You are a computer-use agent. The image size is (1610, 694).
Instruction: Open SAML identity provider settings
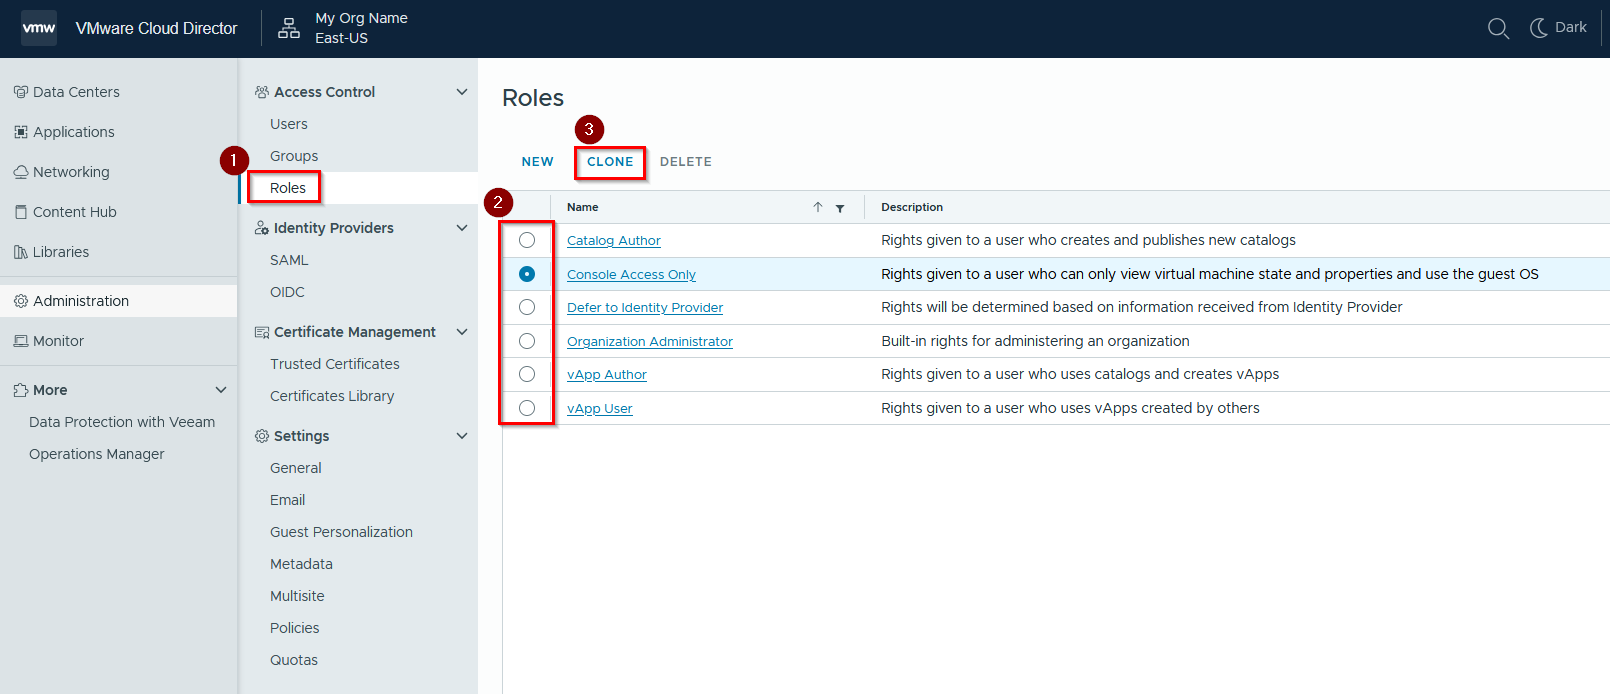click(289, 260)
